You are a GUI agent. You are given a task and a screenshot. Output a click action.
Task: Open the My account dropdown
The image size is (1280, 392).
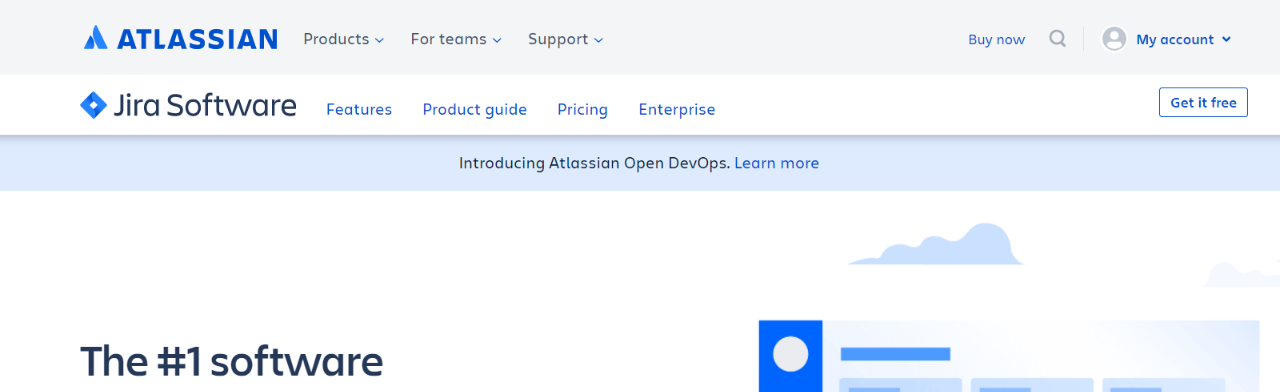click(x=1183, y=40)
